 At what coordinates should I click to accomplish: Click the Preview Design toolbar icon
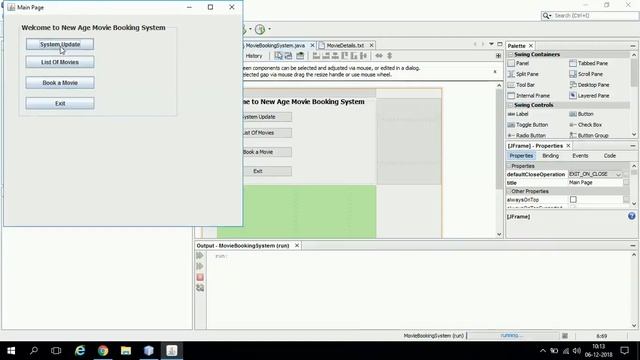pos(300,56)
